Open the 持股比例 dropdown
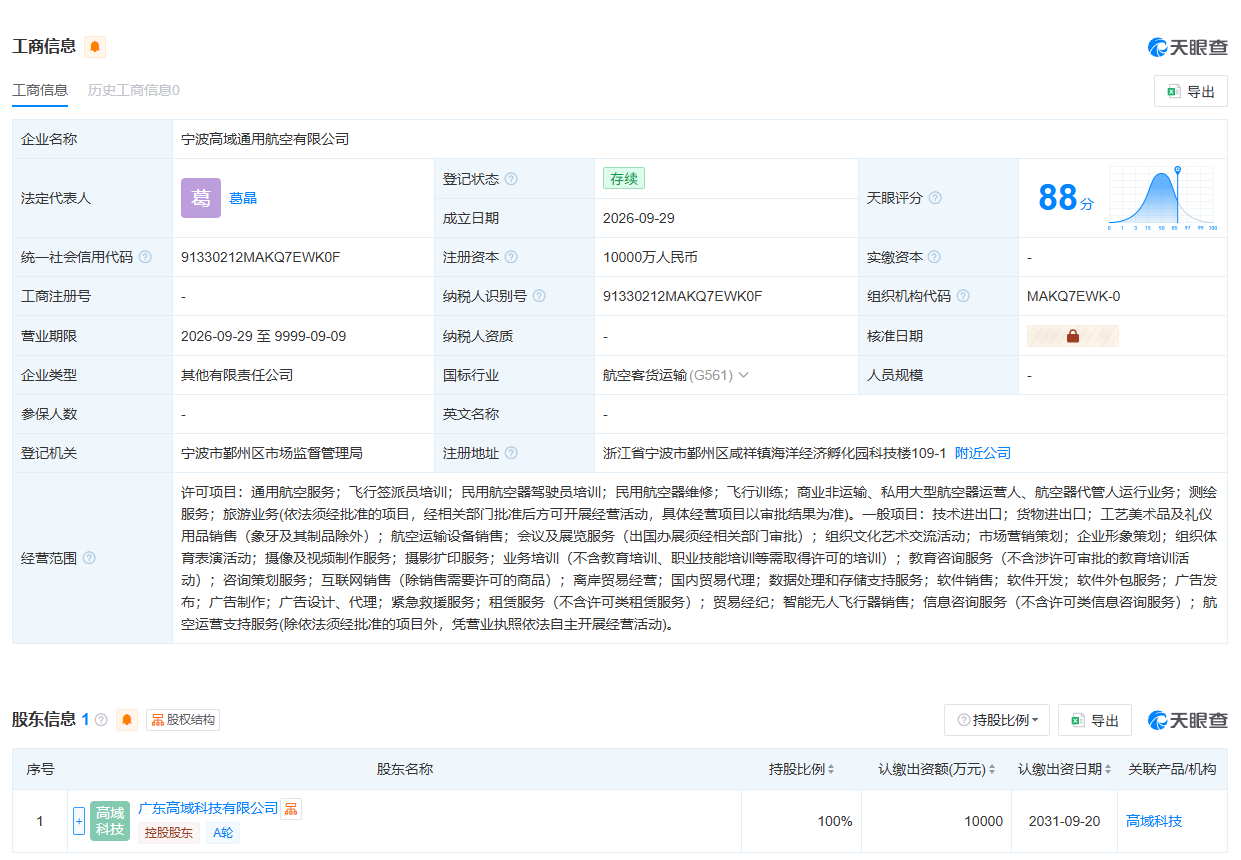This screenshot has height=860, width=1241. 997,720
